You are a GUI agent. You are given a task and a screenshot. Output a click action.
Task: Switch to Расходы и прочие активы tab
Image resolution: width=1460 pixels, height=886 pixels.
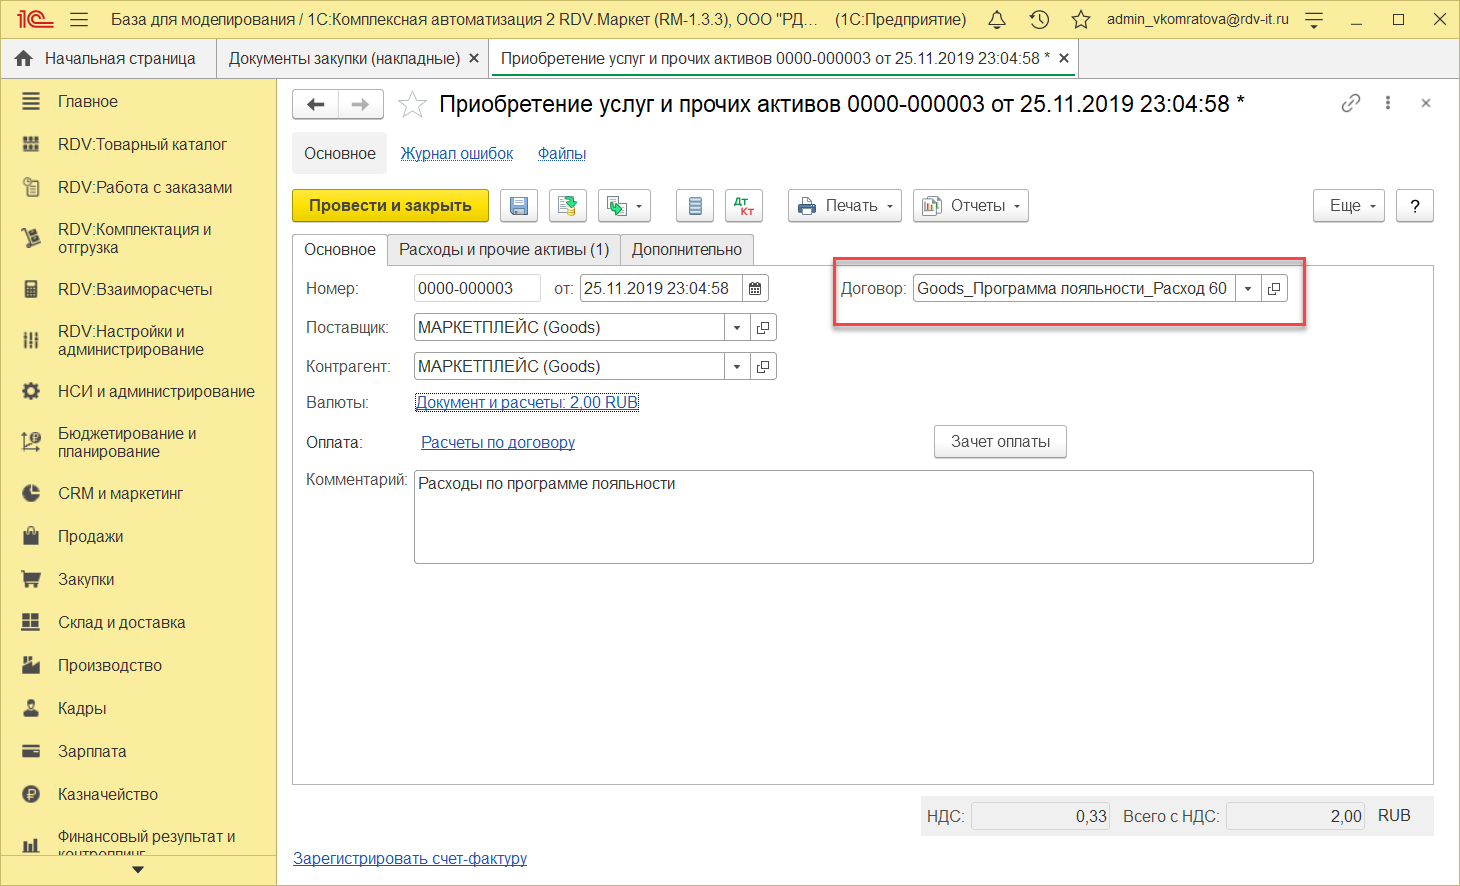(503, 250)
